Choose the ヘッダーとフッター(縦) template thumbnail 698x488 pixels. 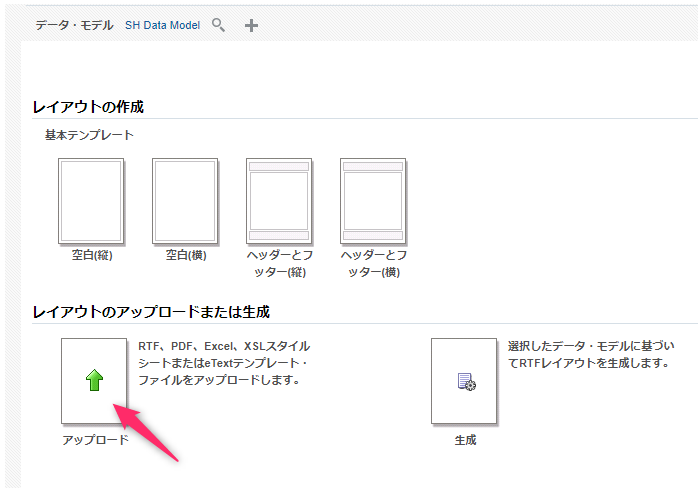point(279,201)
